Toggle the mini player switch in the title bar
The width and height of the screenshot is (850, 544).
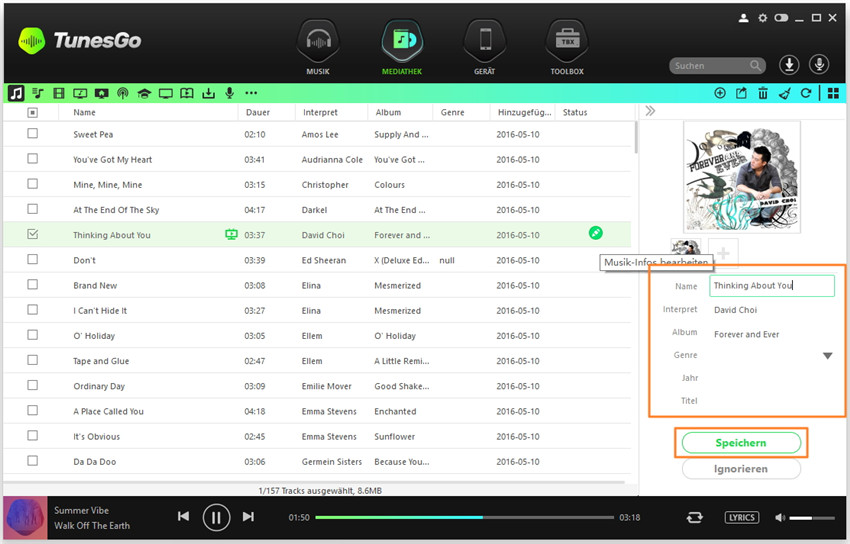[781, 18]
